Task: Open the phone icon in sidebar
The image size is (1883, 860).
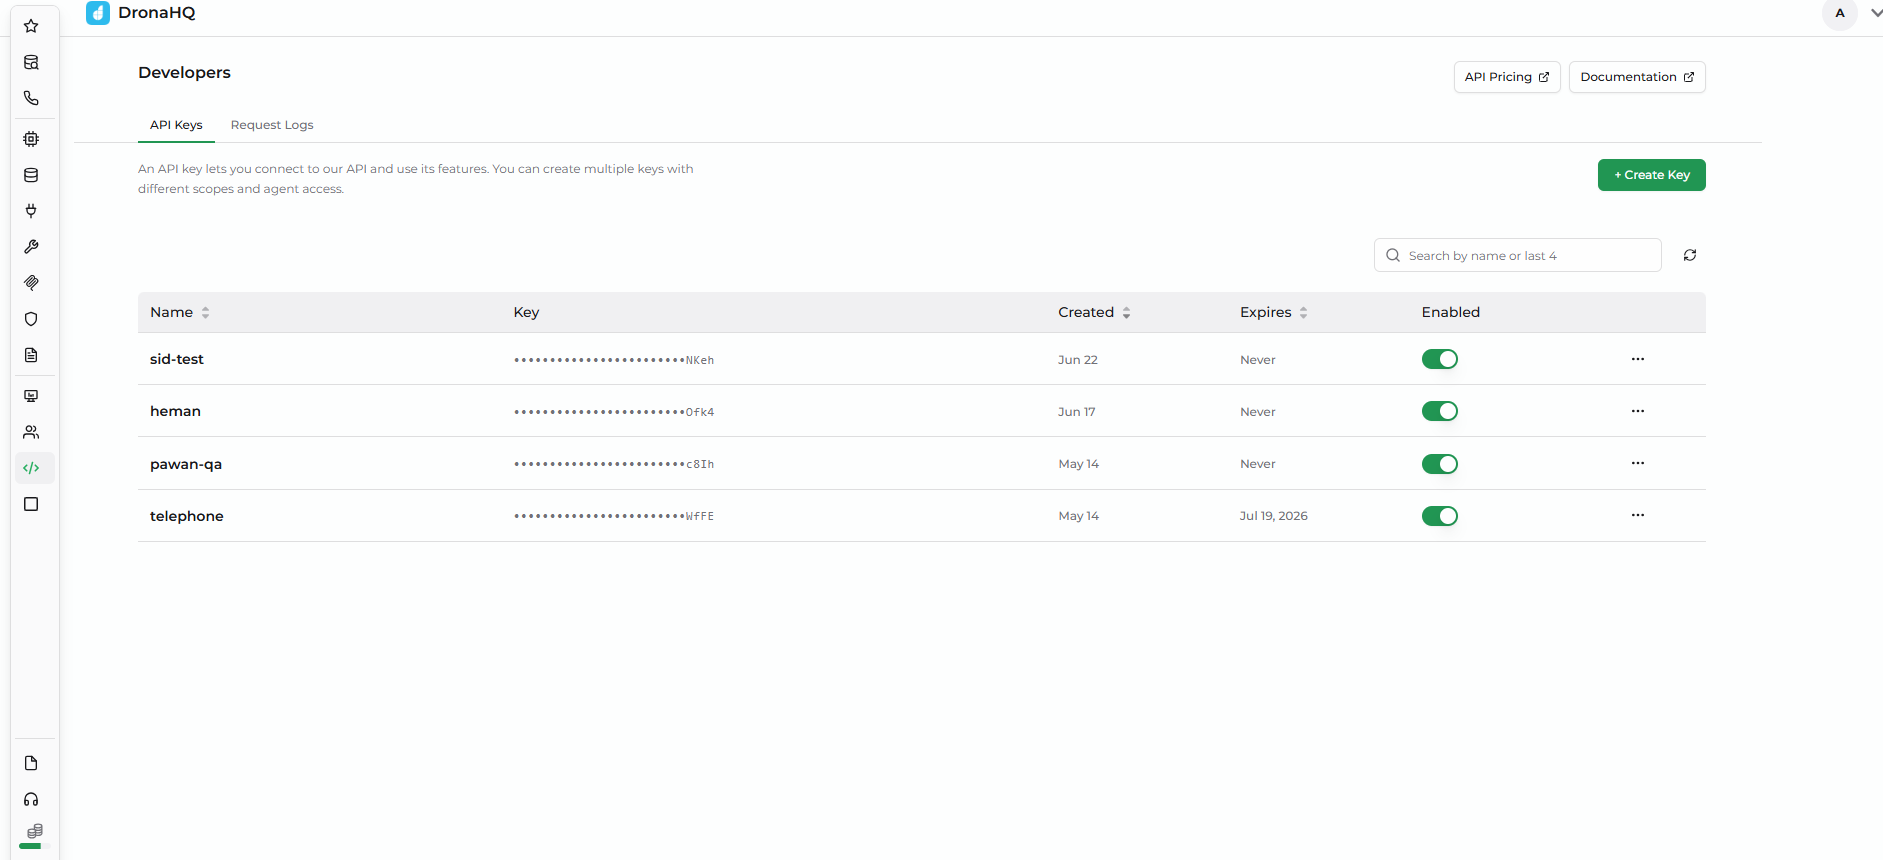Action: point(31,98)
